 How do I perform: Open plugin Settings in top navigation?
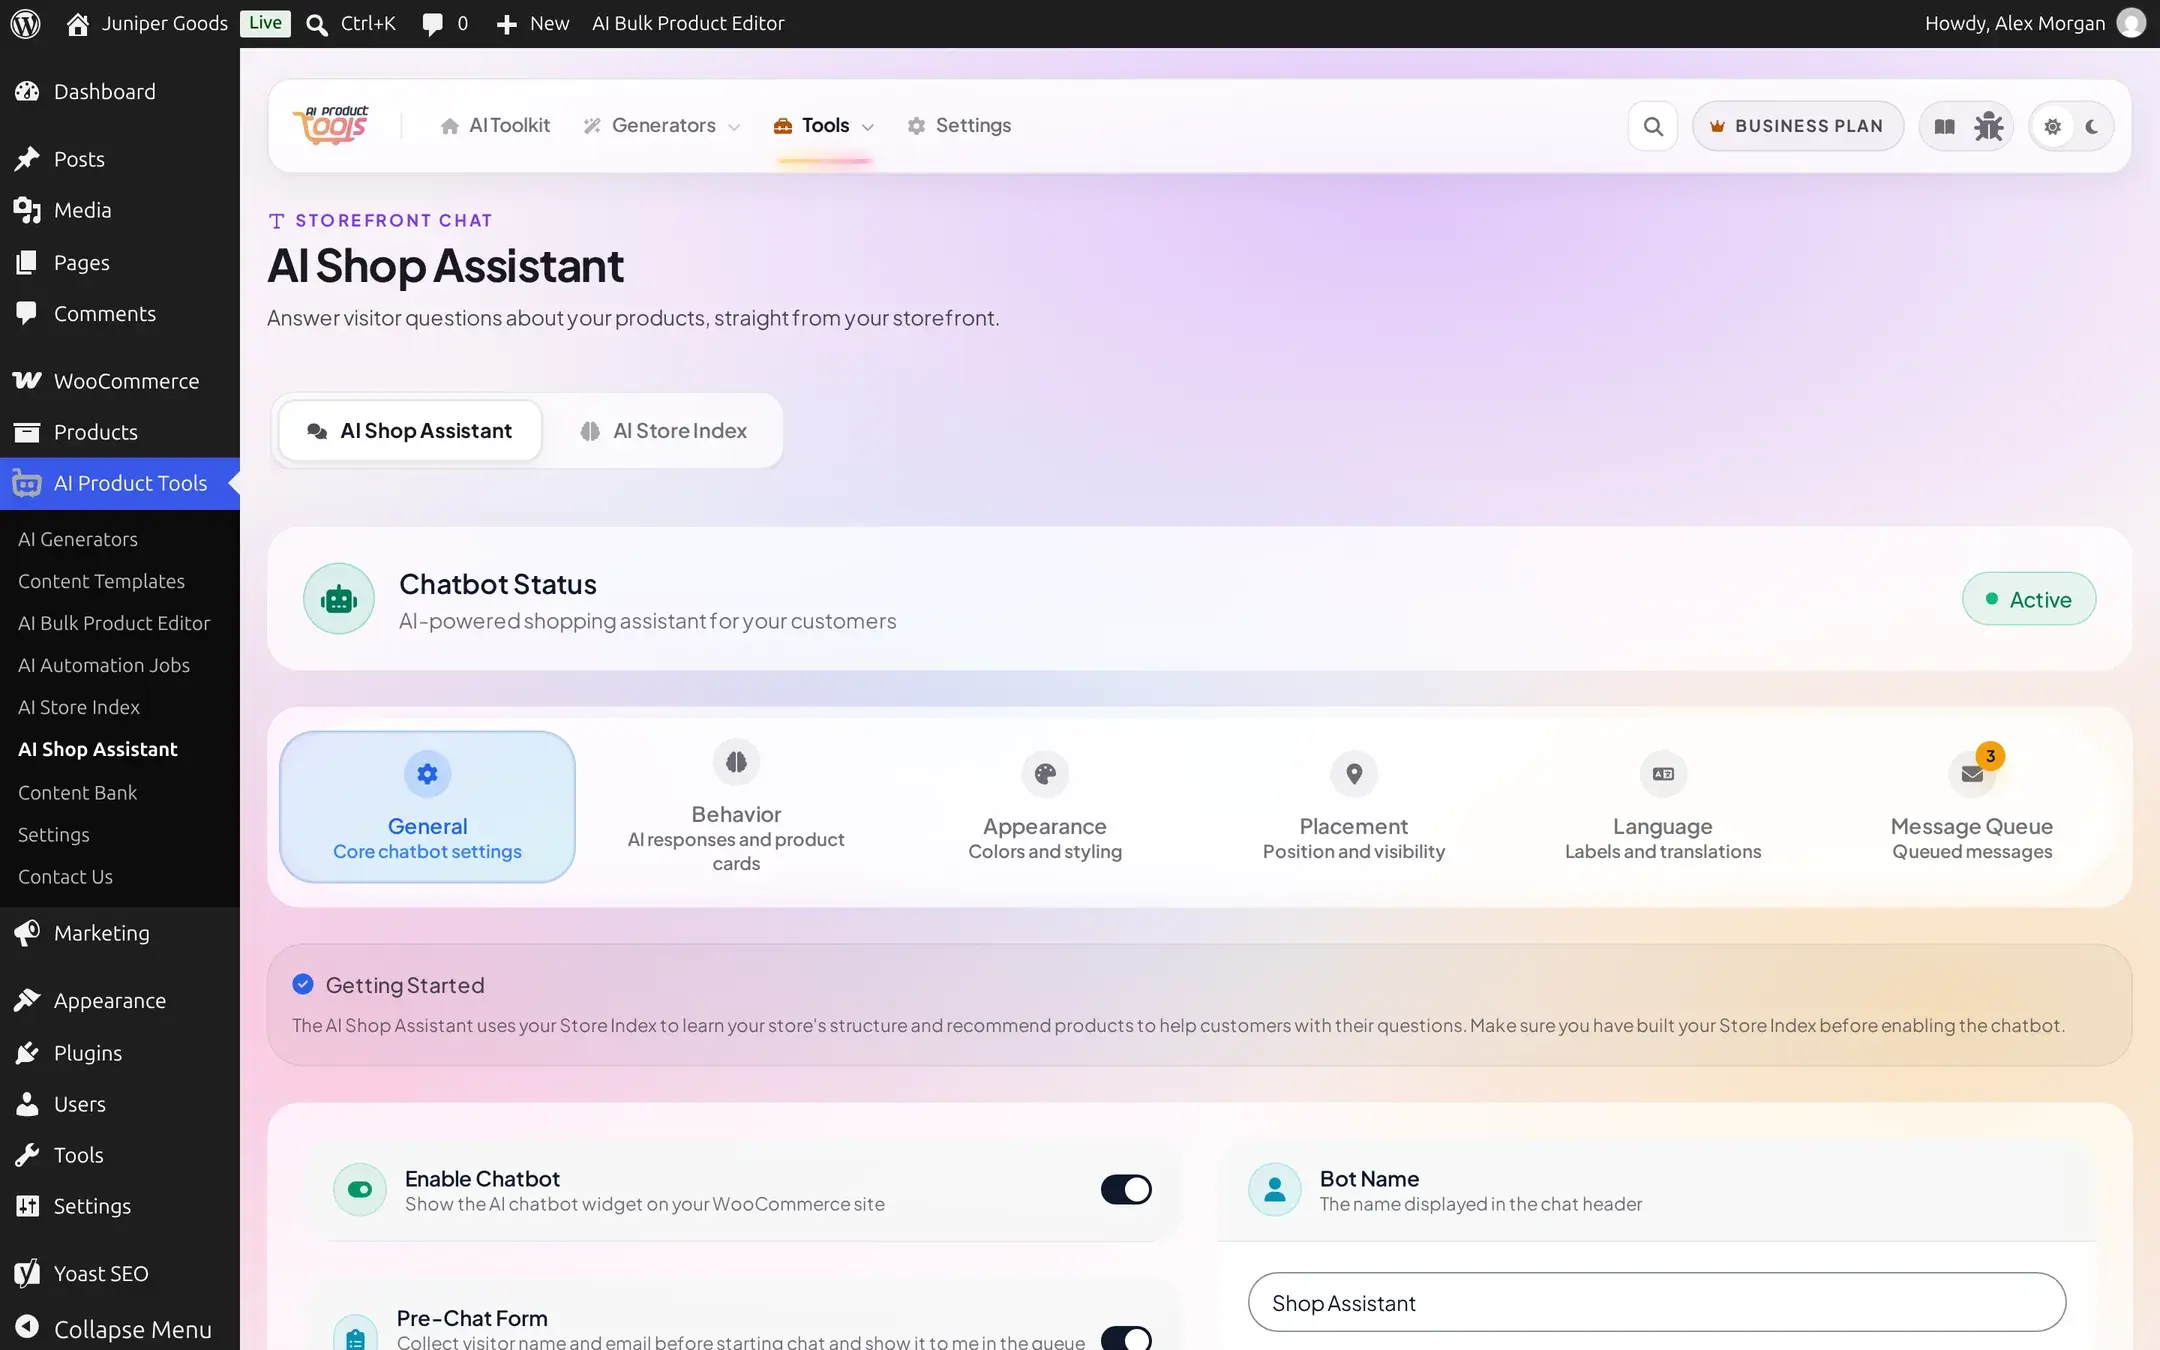click(959, 126)
